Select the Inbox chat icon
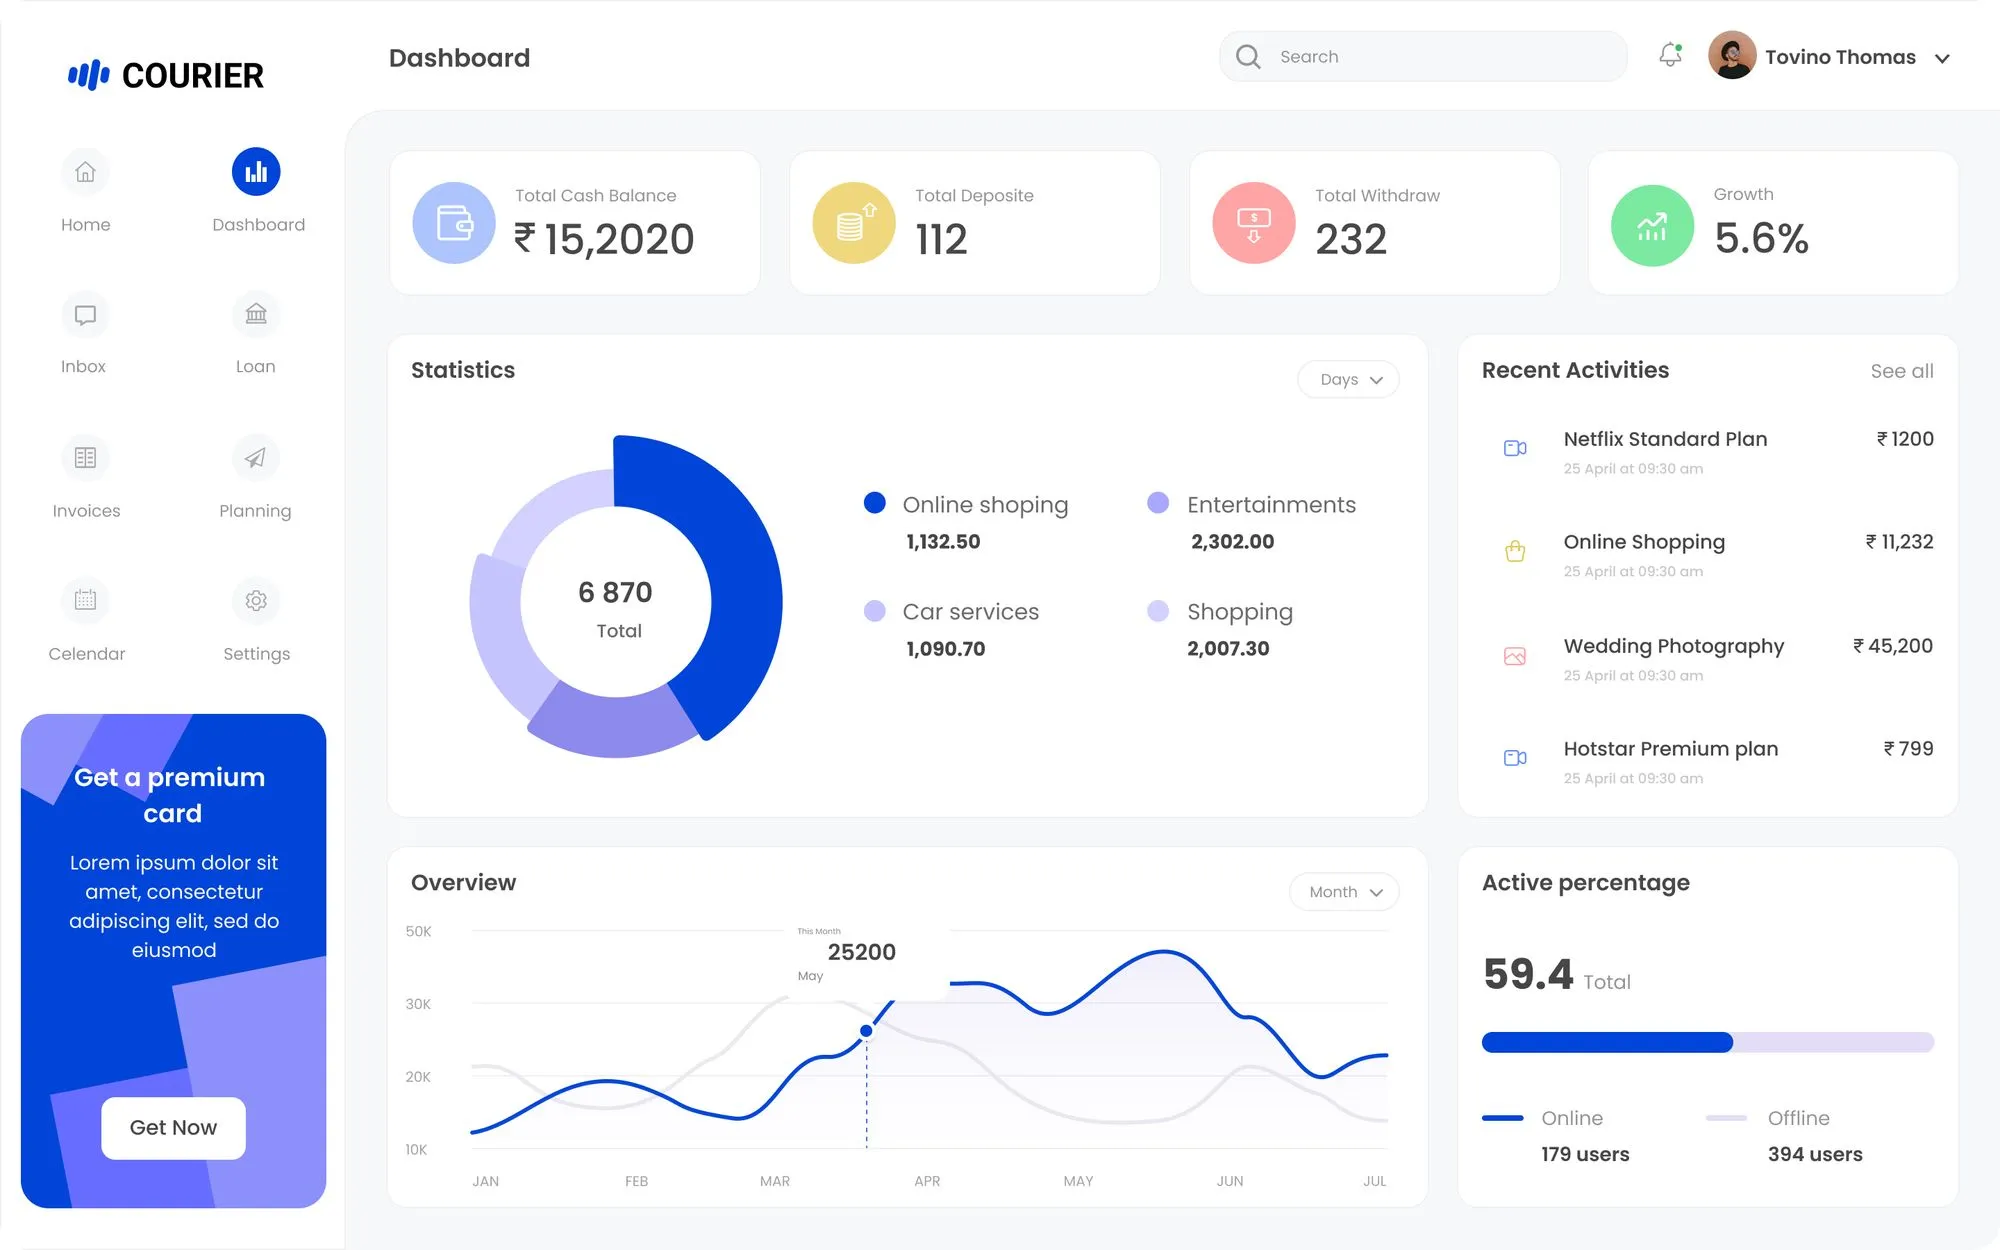 [x=85, y=315]
